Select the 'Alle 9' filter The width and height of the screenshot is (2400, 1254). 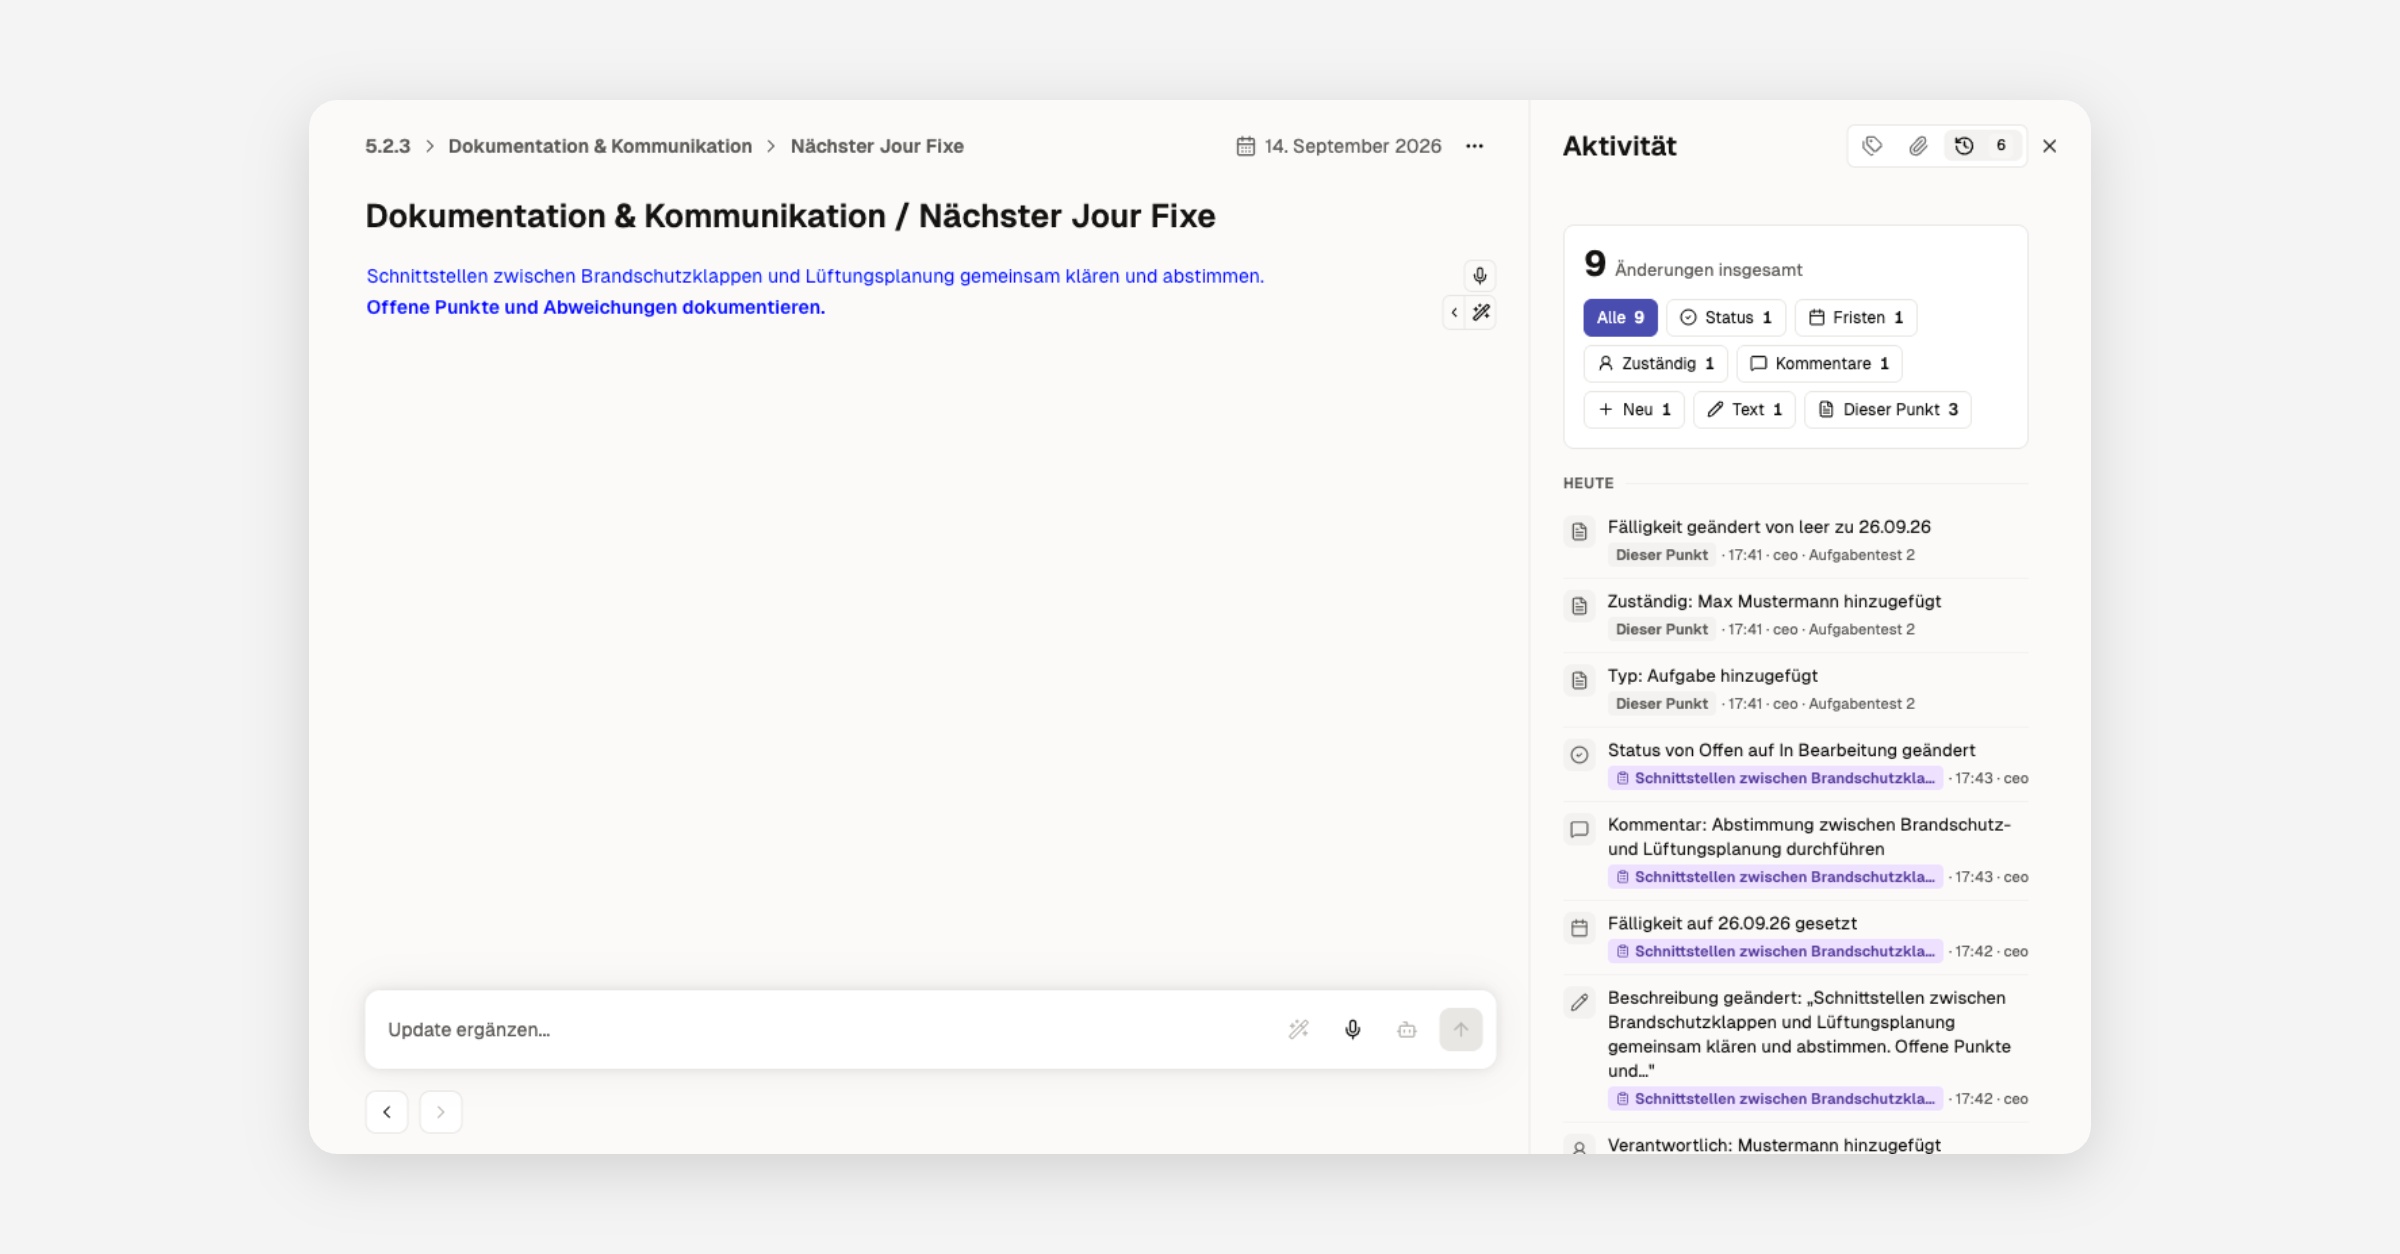(x=1620, y=317)
